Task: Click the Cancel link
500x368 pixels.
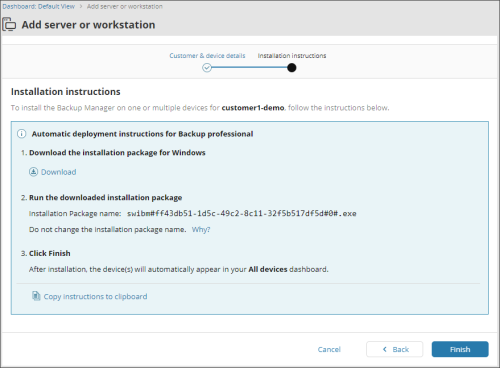Action: (329, 349)
